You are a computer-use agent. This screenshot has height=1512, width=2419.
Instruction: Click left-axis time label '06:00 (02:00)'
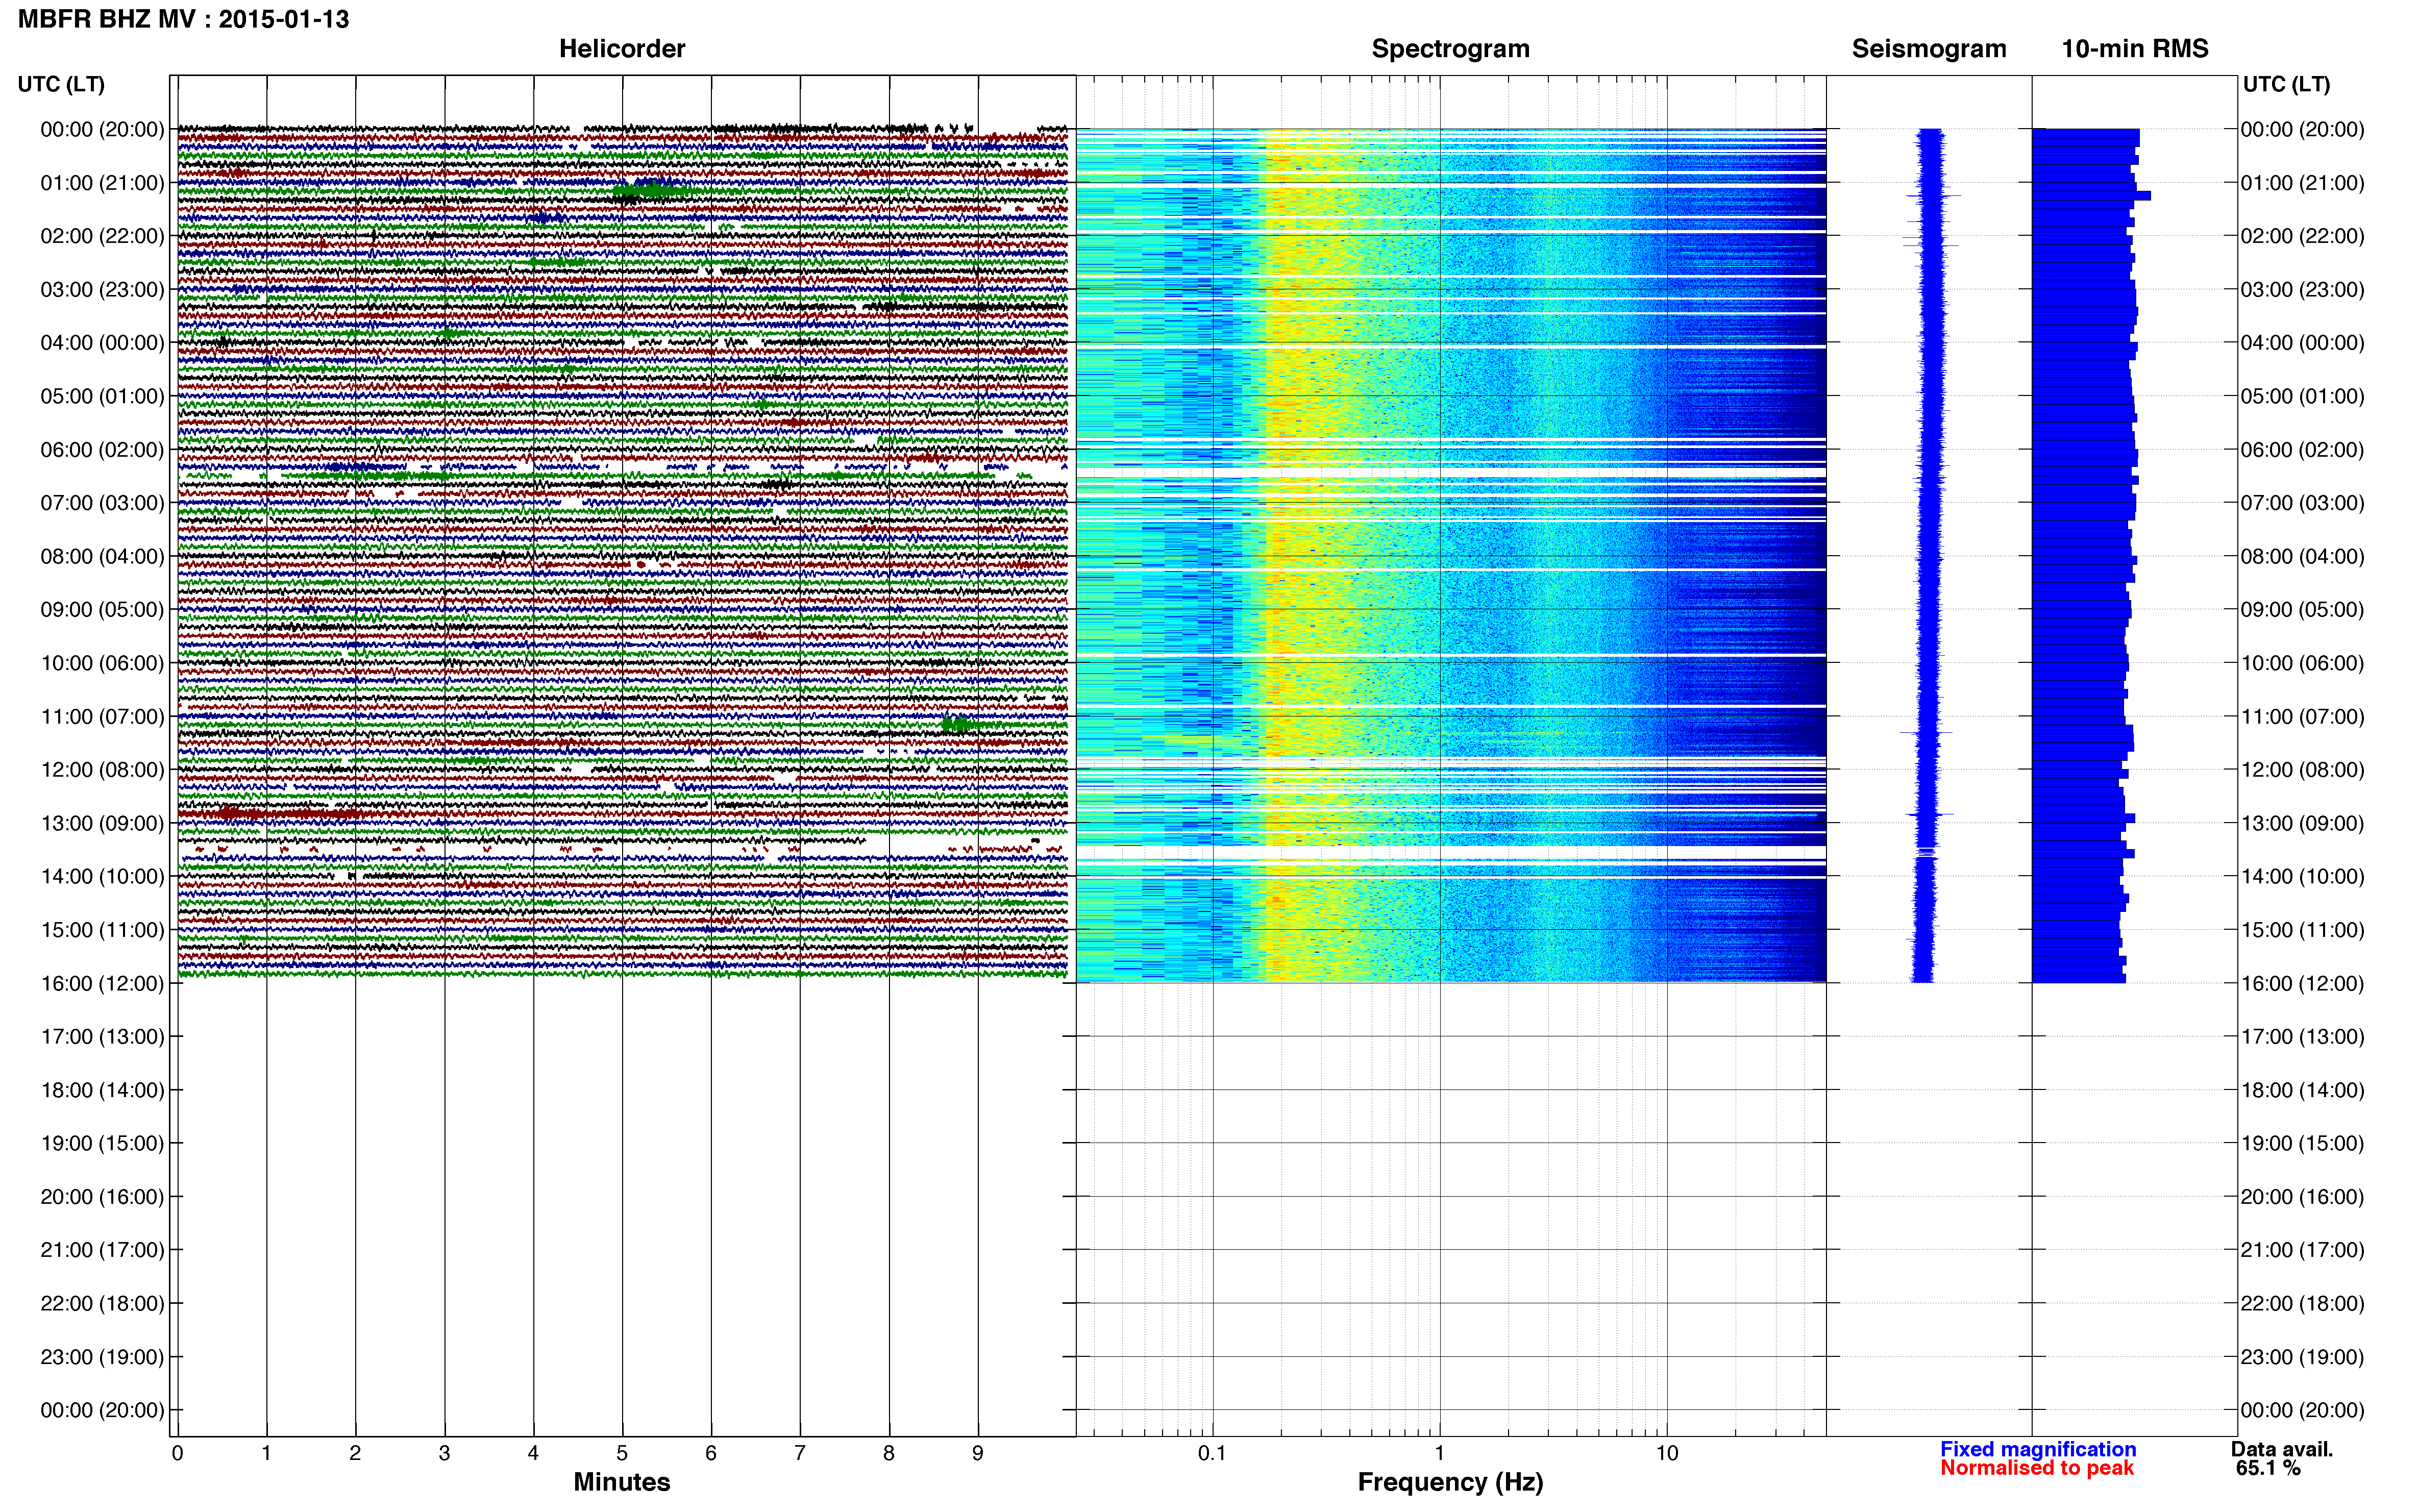pyautogui.click(x=102, y=450)
